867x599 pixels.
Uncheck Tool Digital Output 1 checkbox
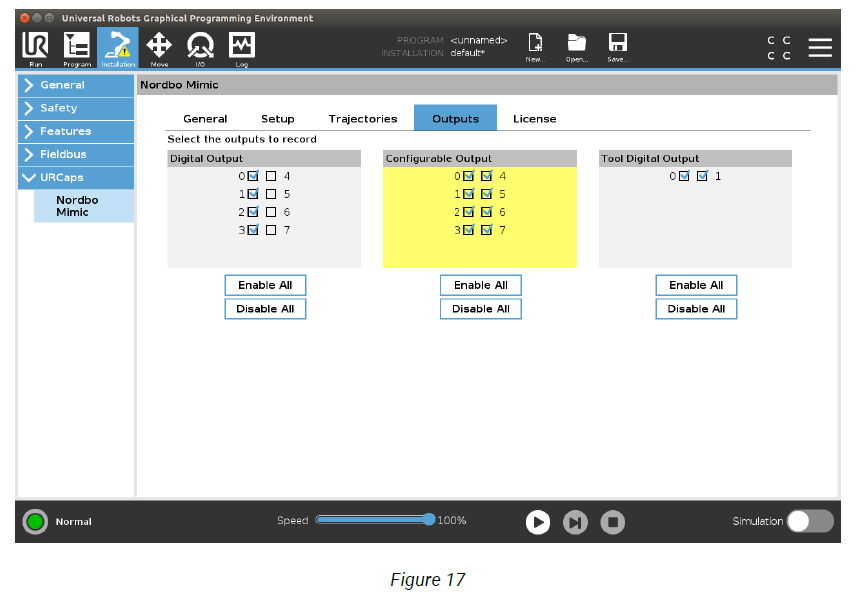pos(702,176)
